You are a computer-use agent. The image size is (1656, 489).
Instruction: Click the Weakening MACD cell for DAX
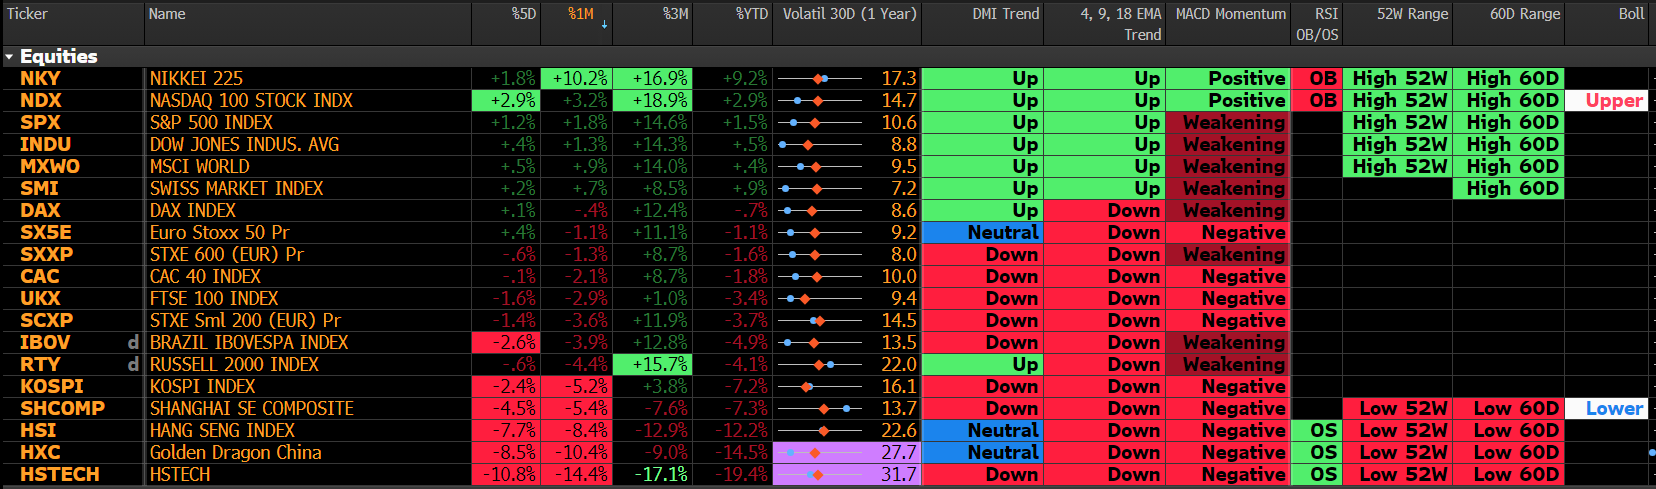[1227, 210]
